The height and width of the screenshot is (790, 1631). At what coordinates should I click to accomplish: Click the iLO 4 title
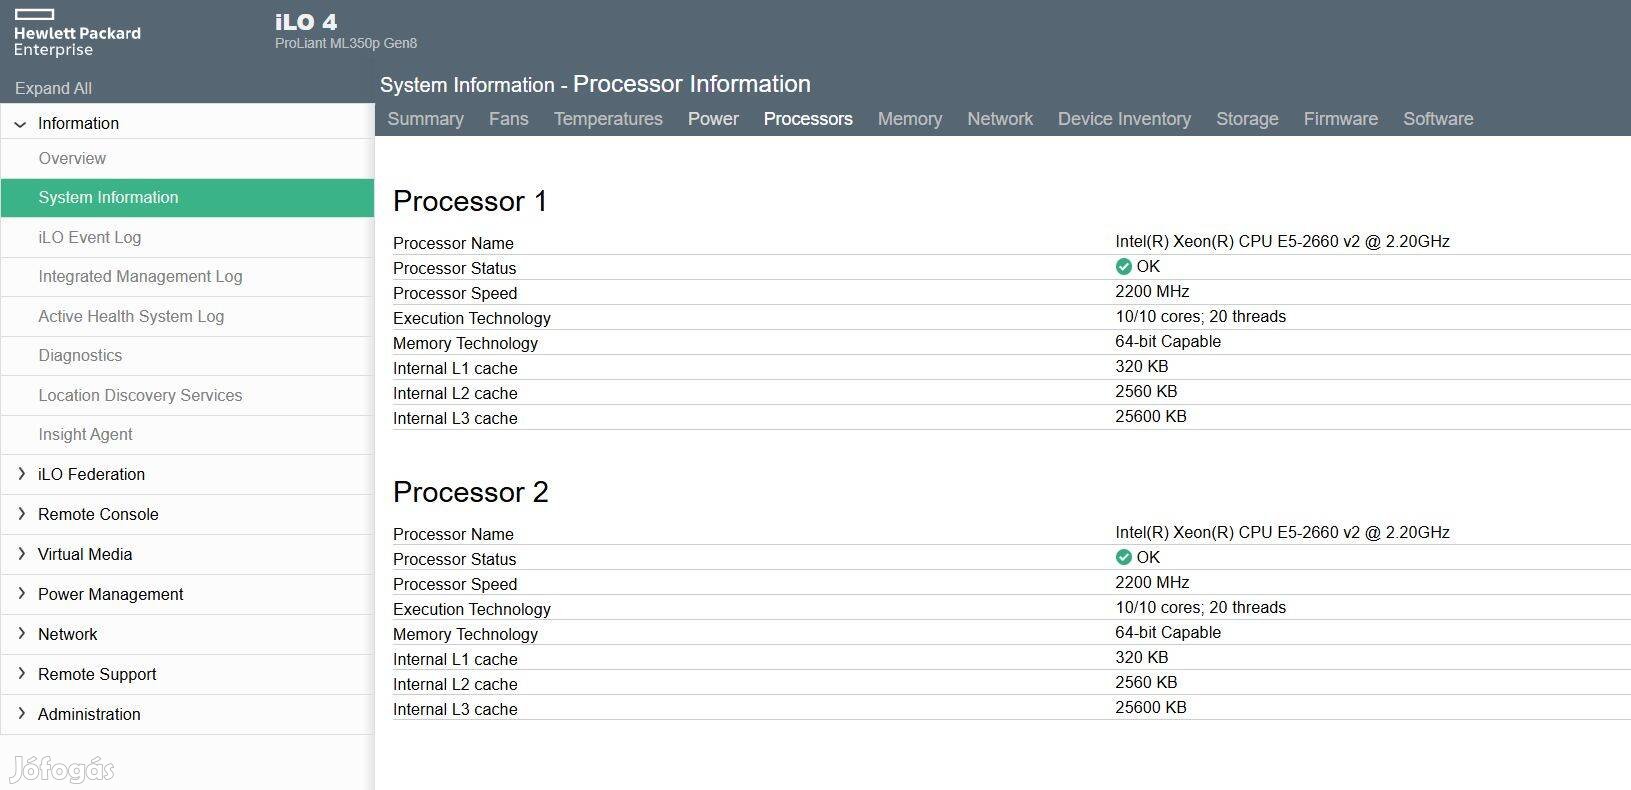click(306, 22)
